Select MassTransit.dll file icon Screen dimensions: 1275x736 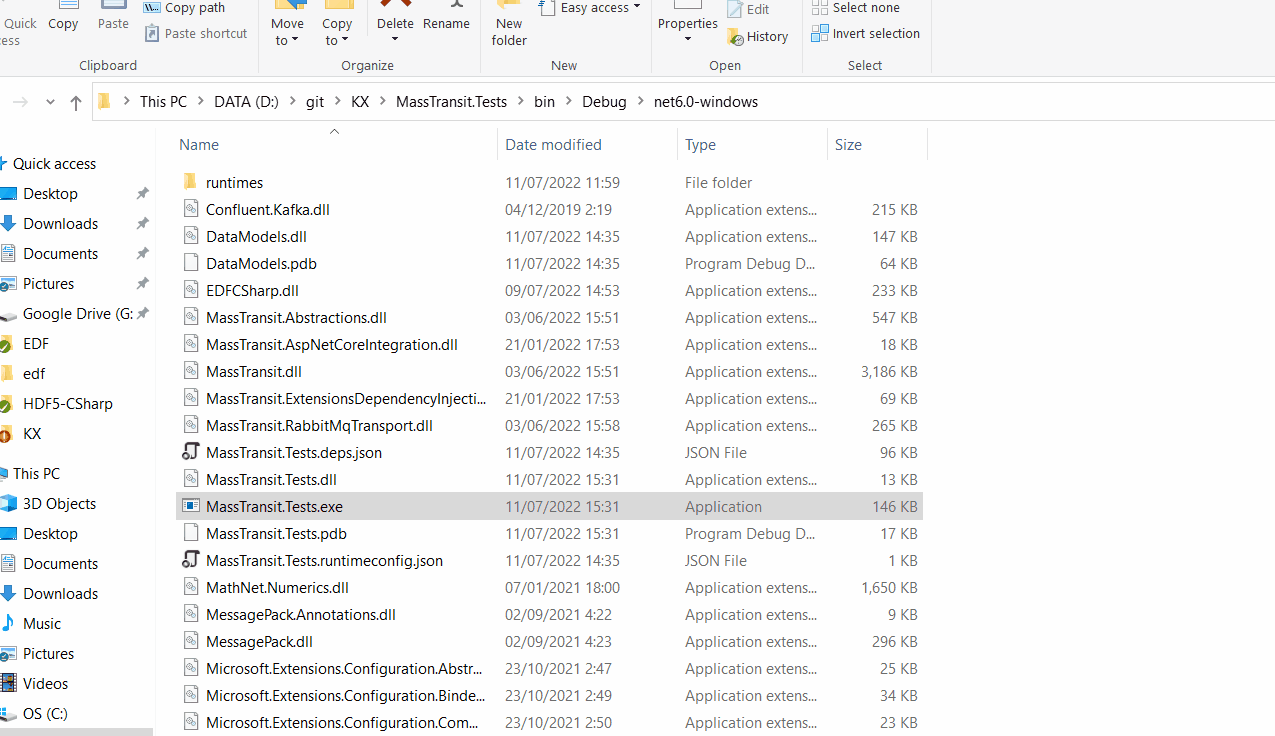click(x=191, y=371)
